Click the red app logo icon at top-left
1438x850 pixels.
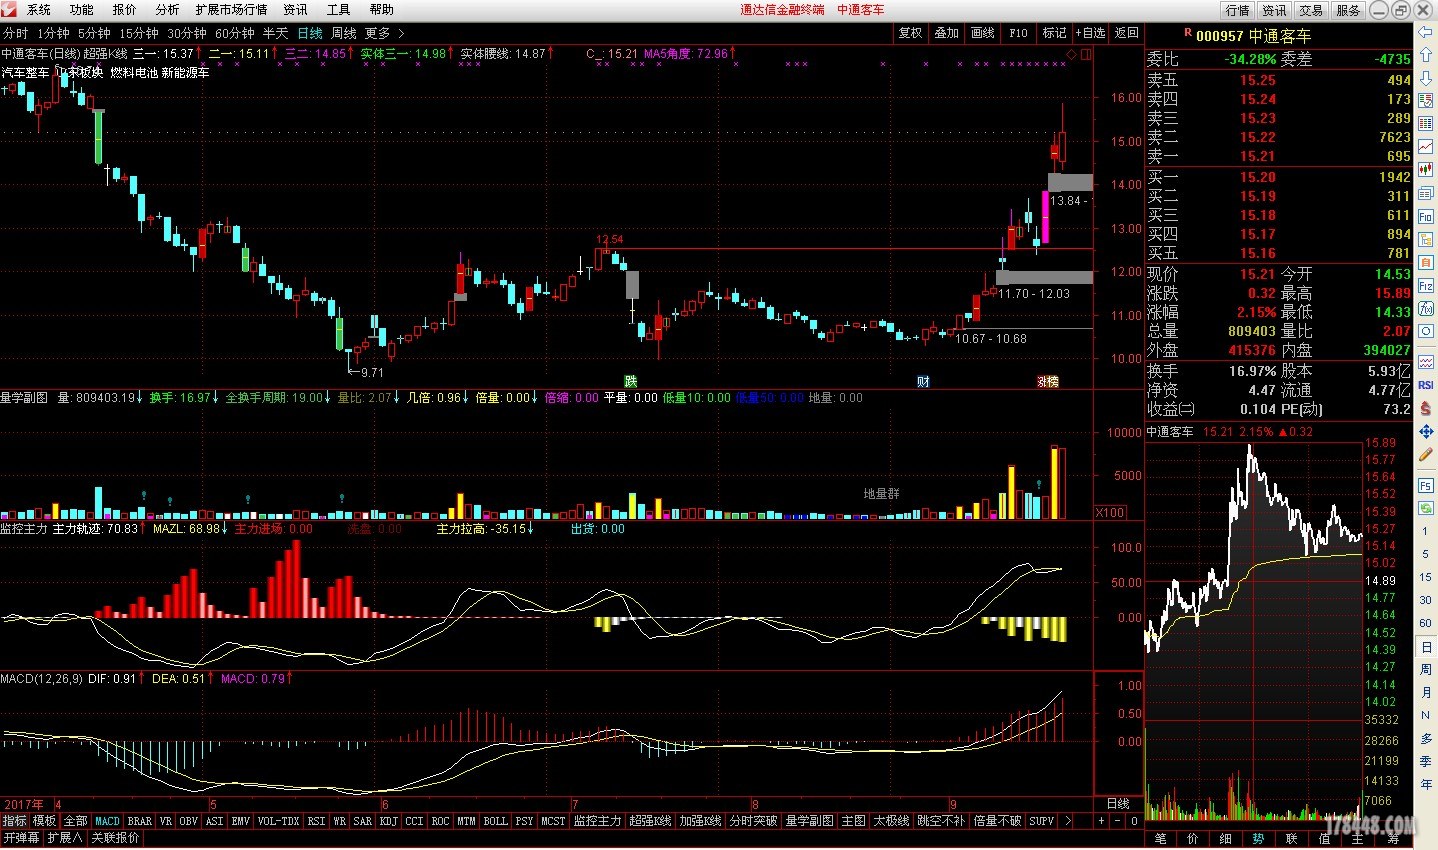pyautogui.click(x=9, y=9)
